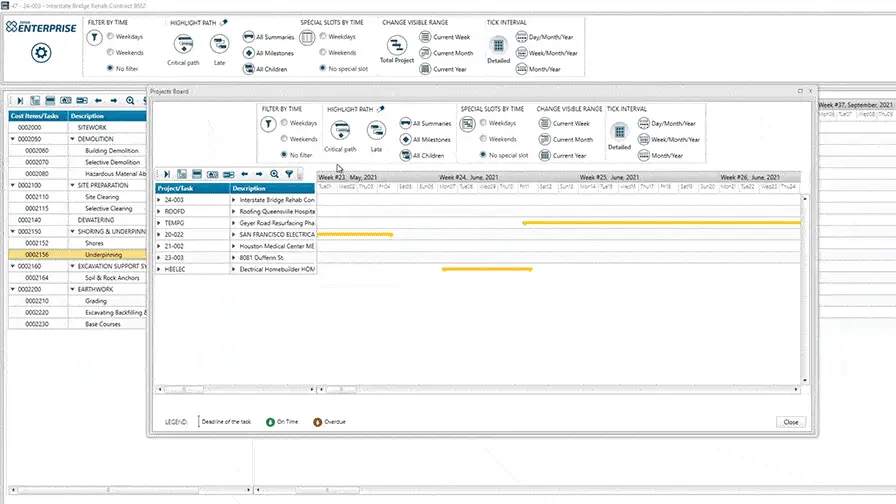This screenshot has width=896, height=504.
Task: Choose No special slot in Projects Board
Action: pos(483,155)
